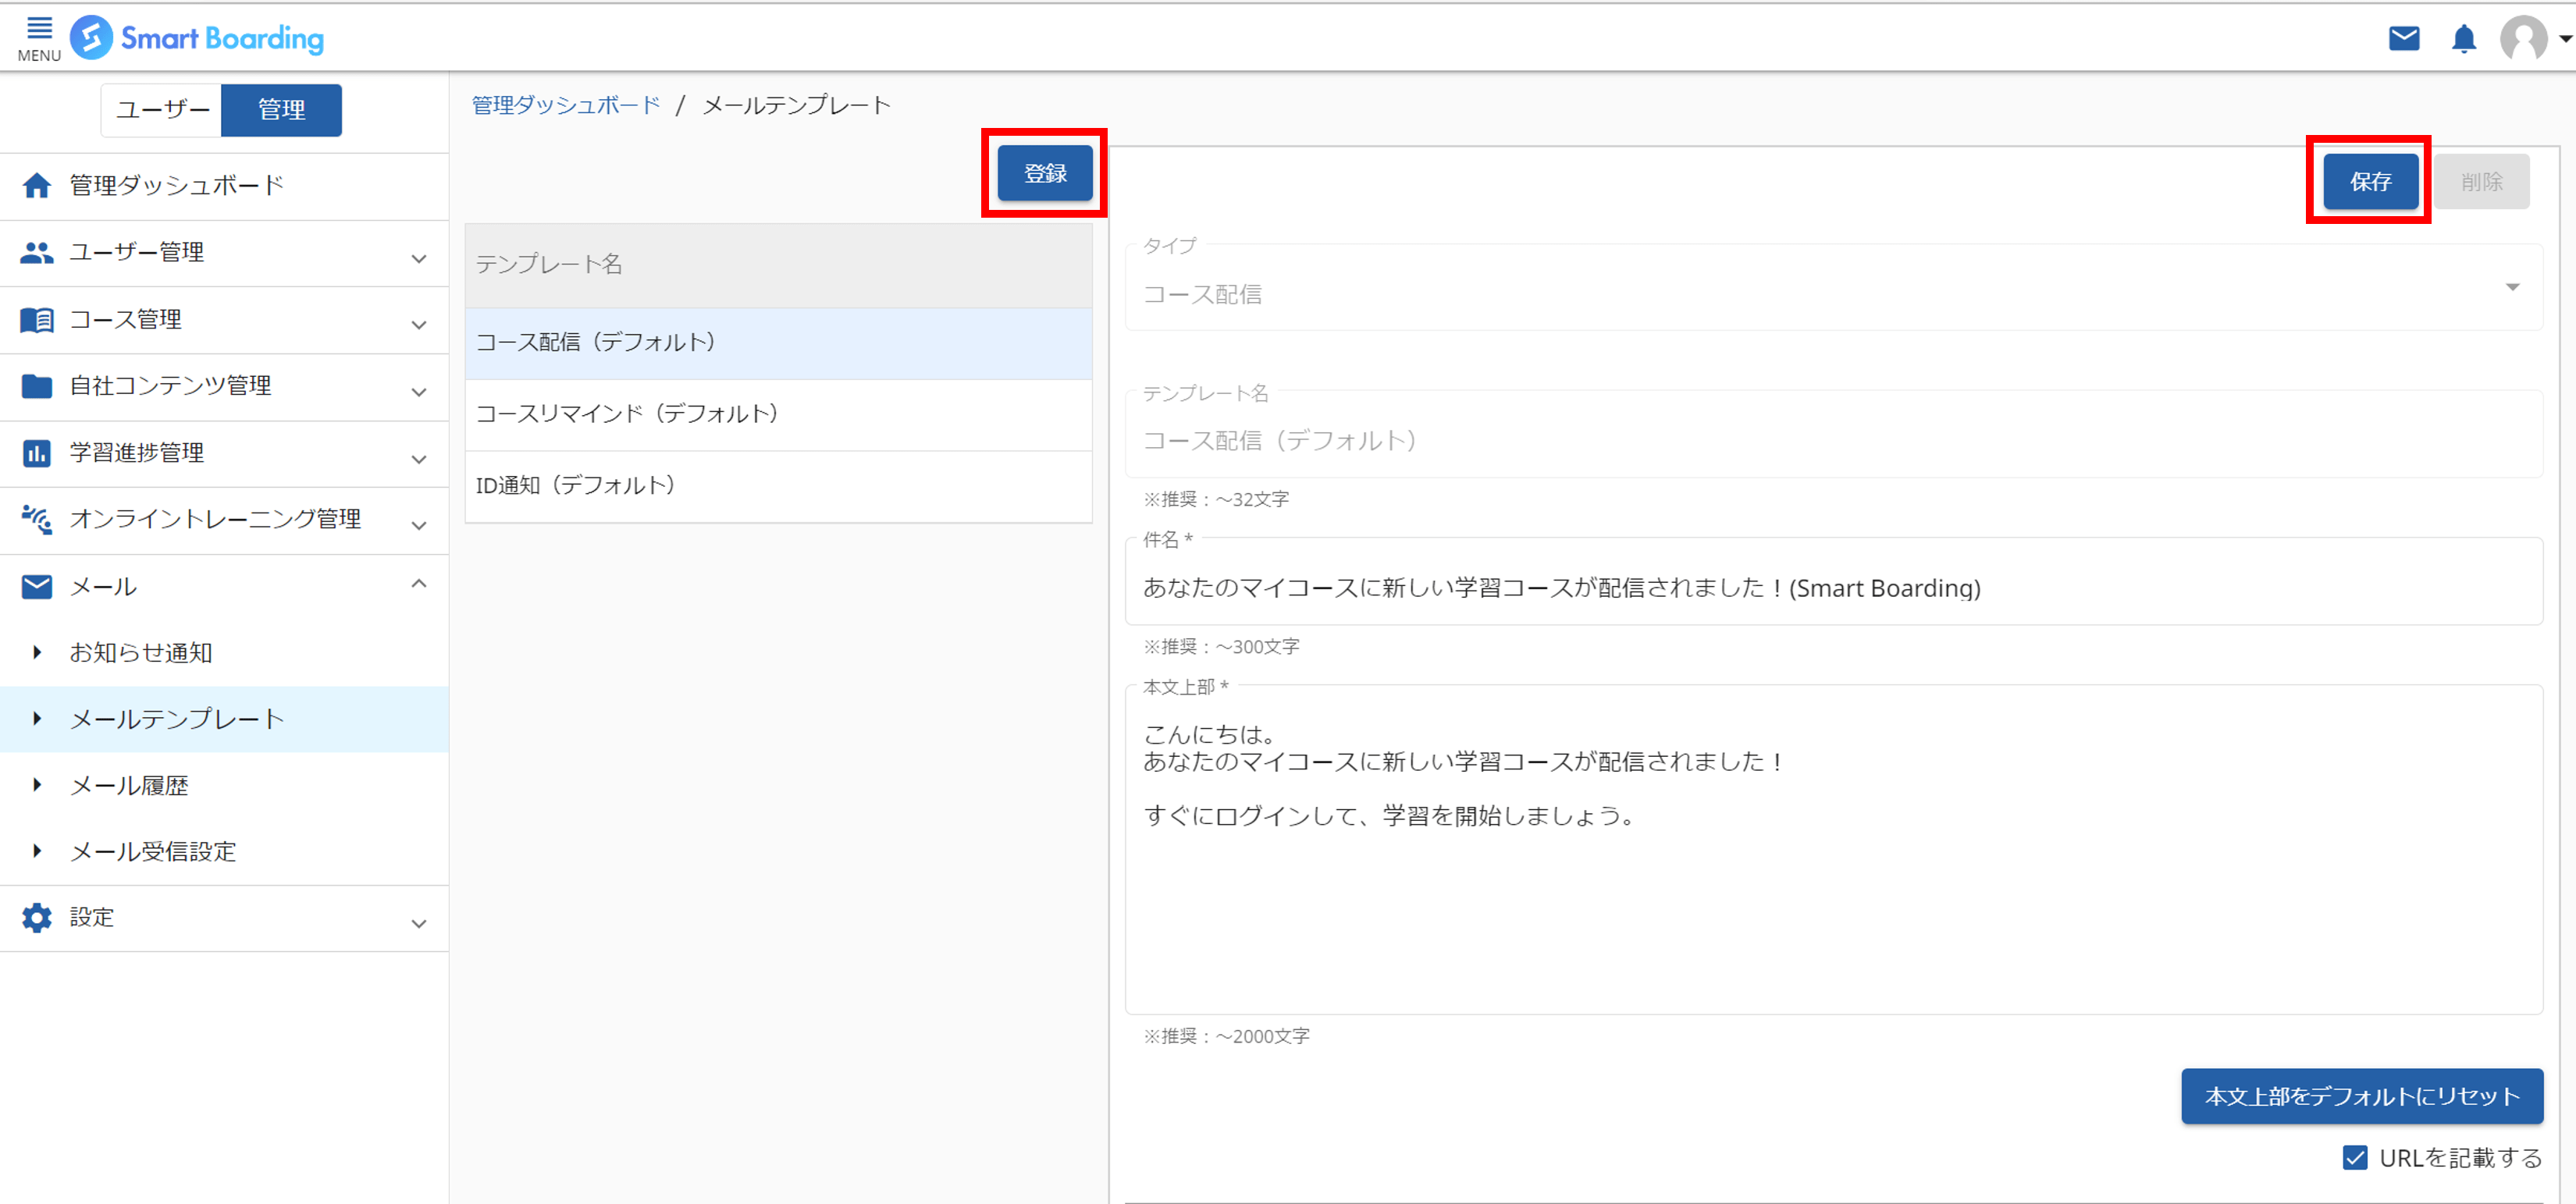Click the 保存 button
This screenshot has width=2576, height=1204.
(x=2370, y=181)
